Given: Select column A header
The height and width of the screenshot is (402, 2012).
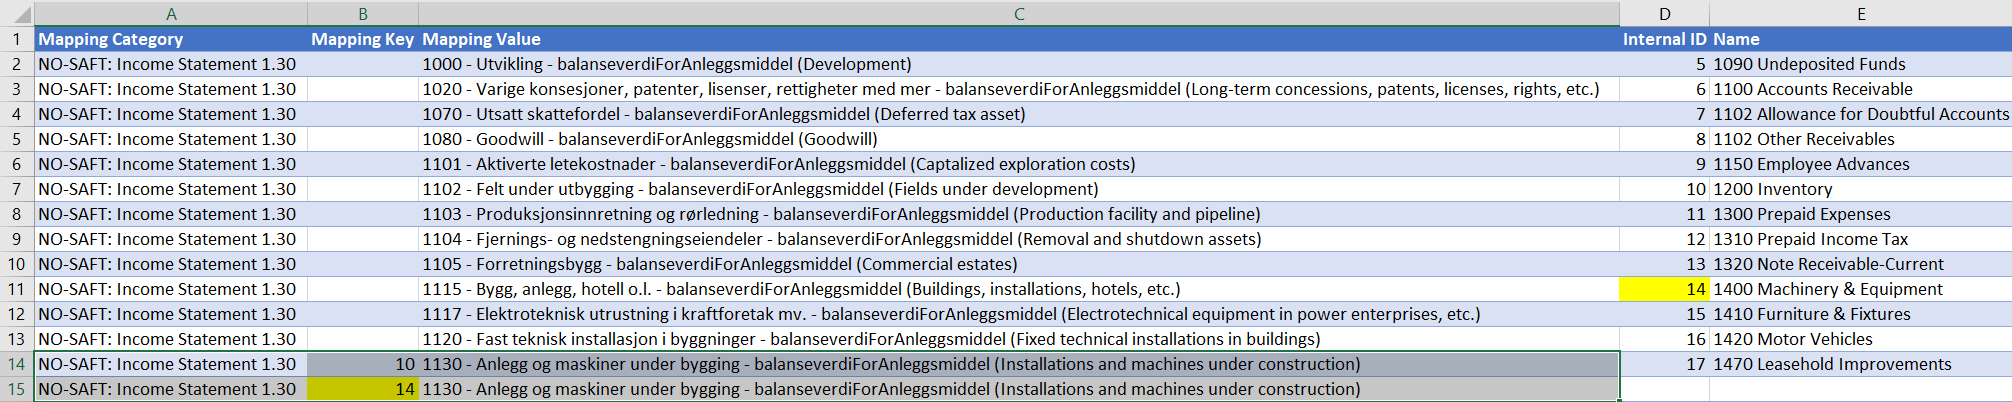Looking at the screenshot, I should point(171,14).
